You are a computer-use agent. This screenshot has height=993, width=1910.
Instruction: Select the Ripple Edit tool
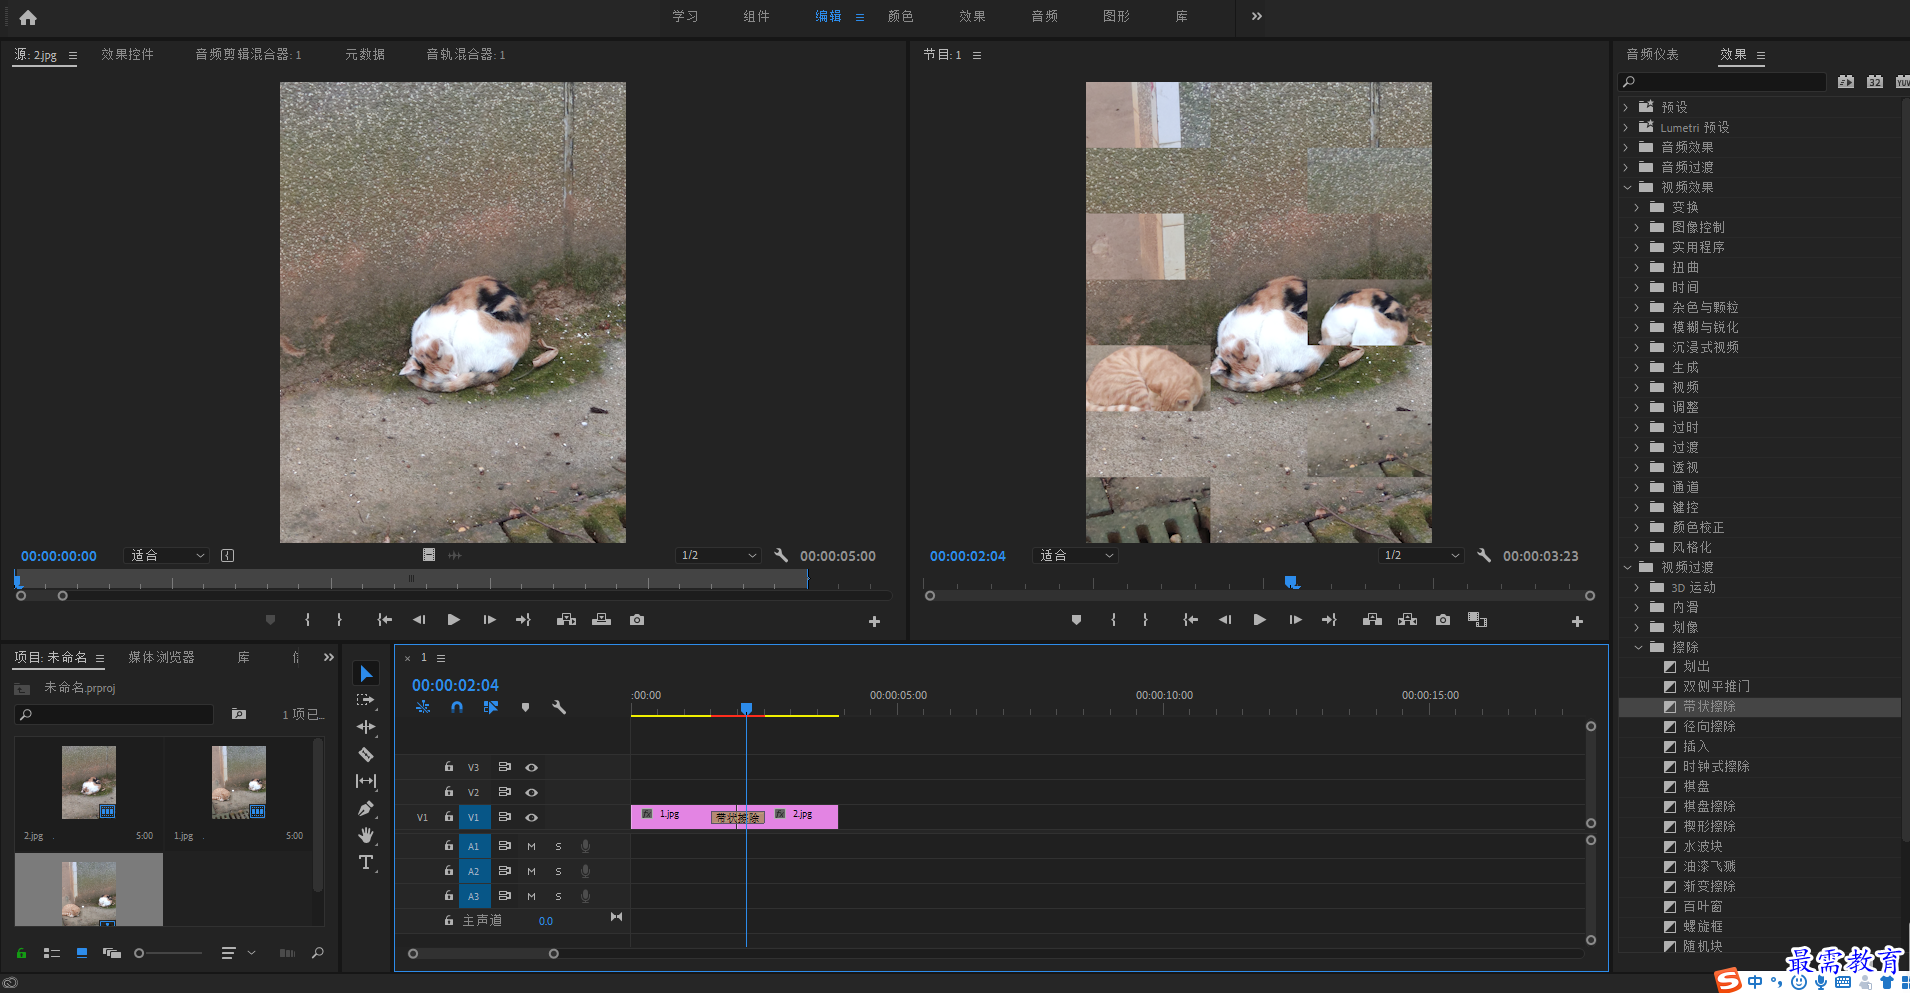pos(366,727)
